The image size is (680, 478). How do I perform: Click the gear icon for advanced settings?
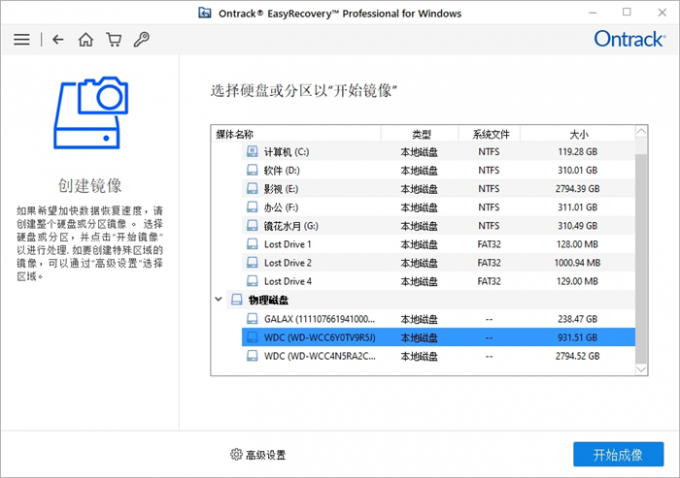[236, 454]
